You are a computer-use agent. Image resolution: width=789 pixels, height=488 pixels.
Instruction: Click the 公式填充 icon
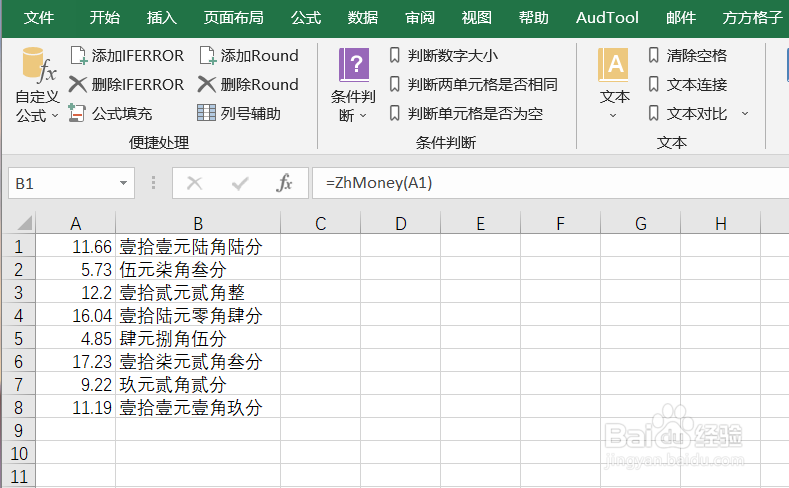(76, 113)
